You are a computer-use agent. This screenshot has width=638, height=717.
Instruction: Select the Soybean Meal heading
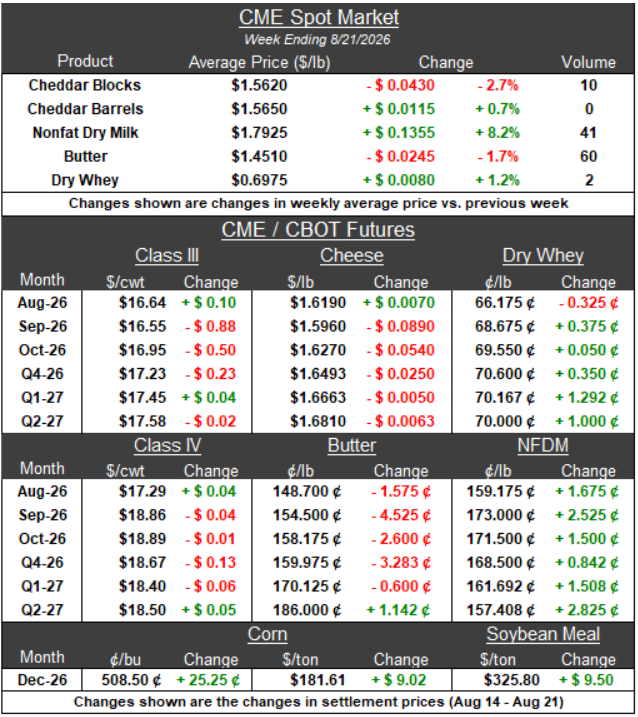point(543,634)
